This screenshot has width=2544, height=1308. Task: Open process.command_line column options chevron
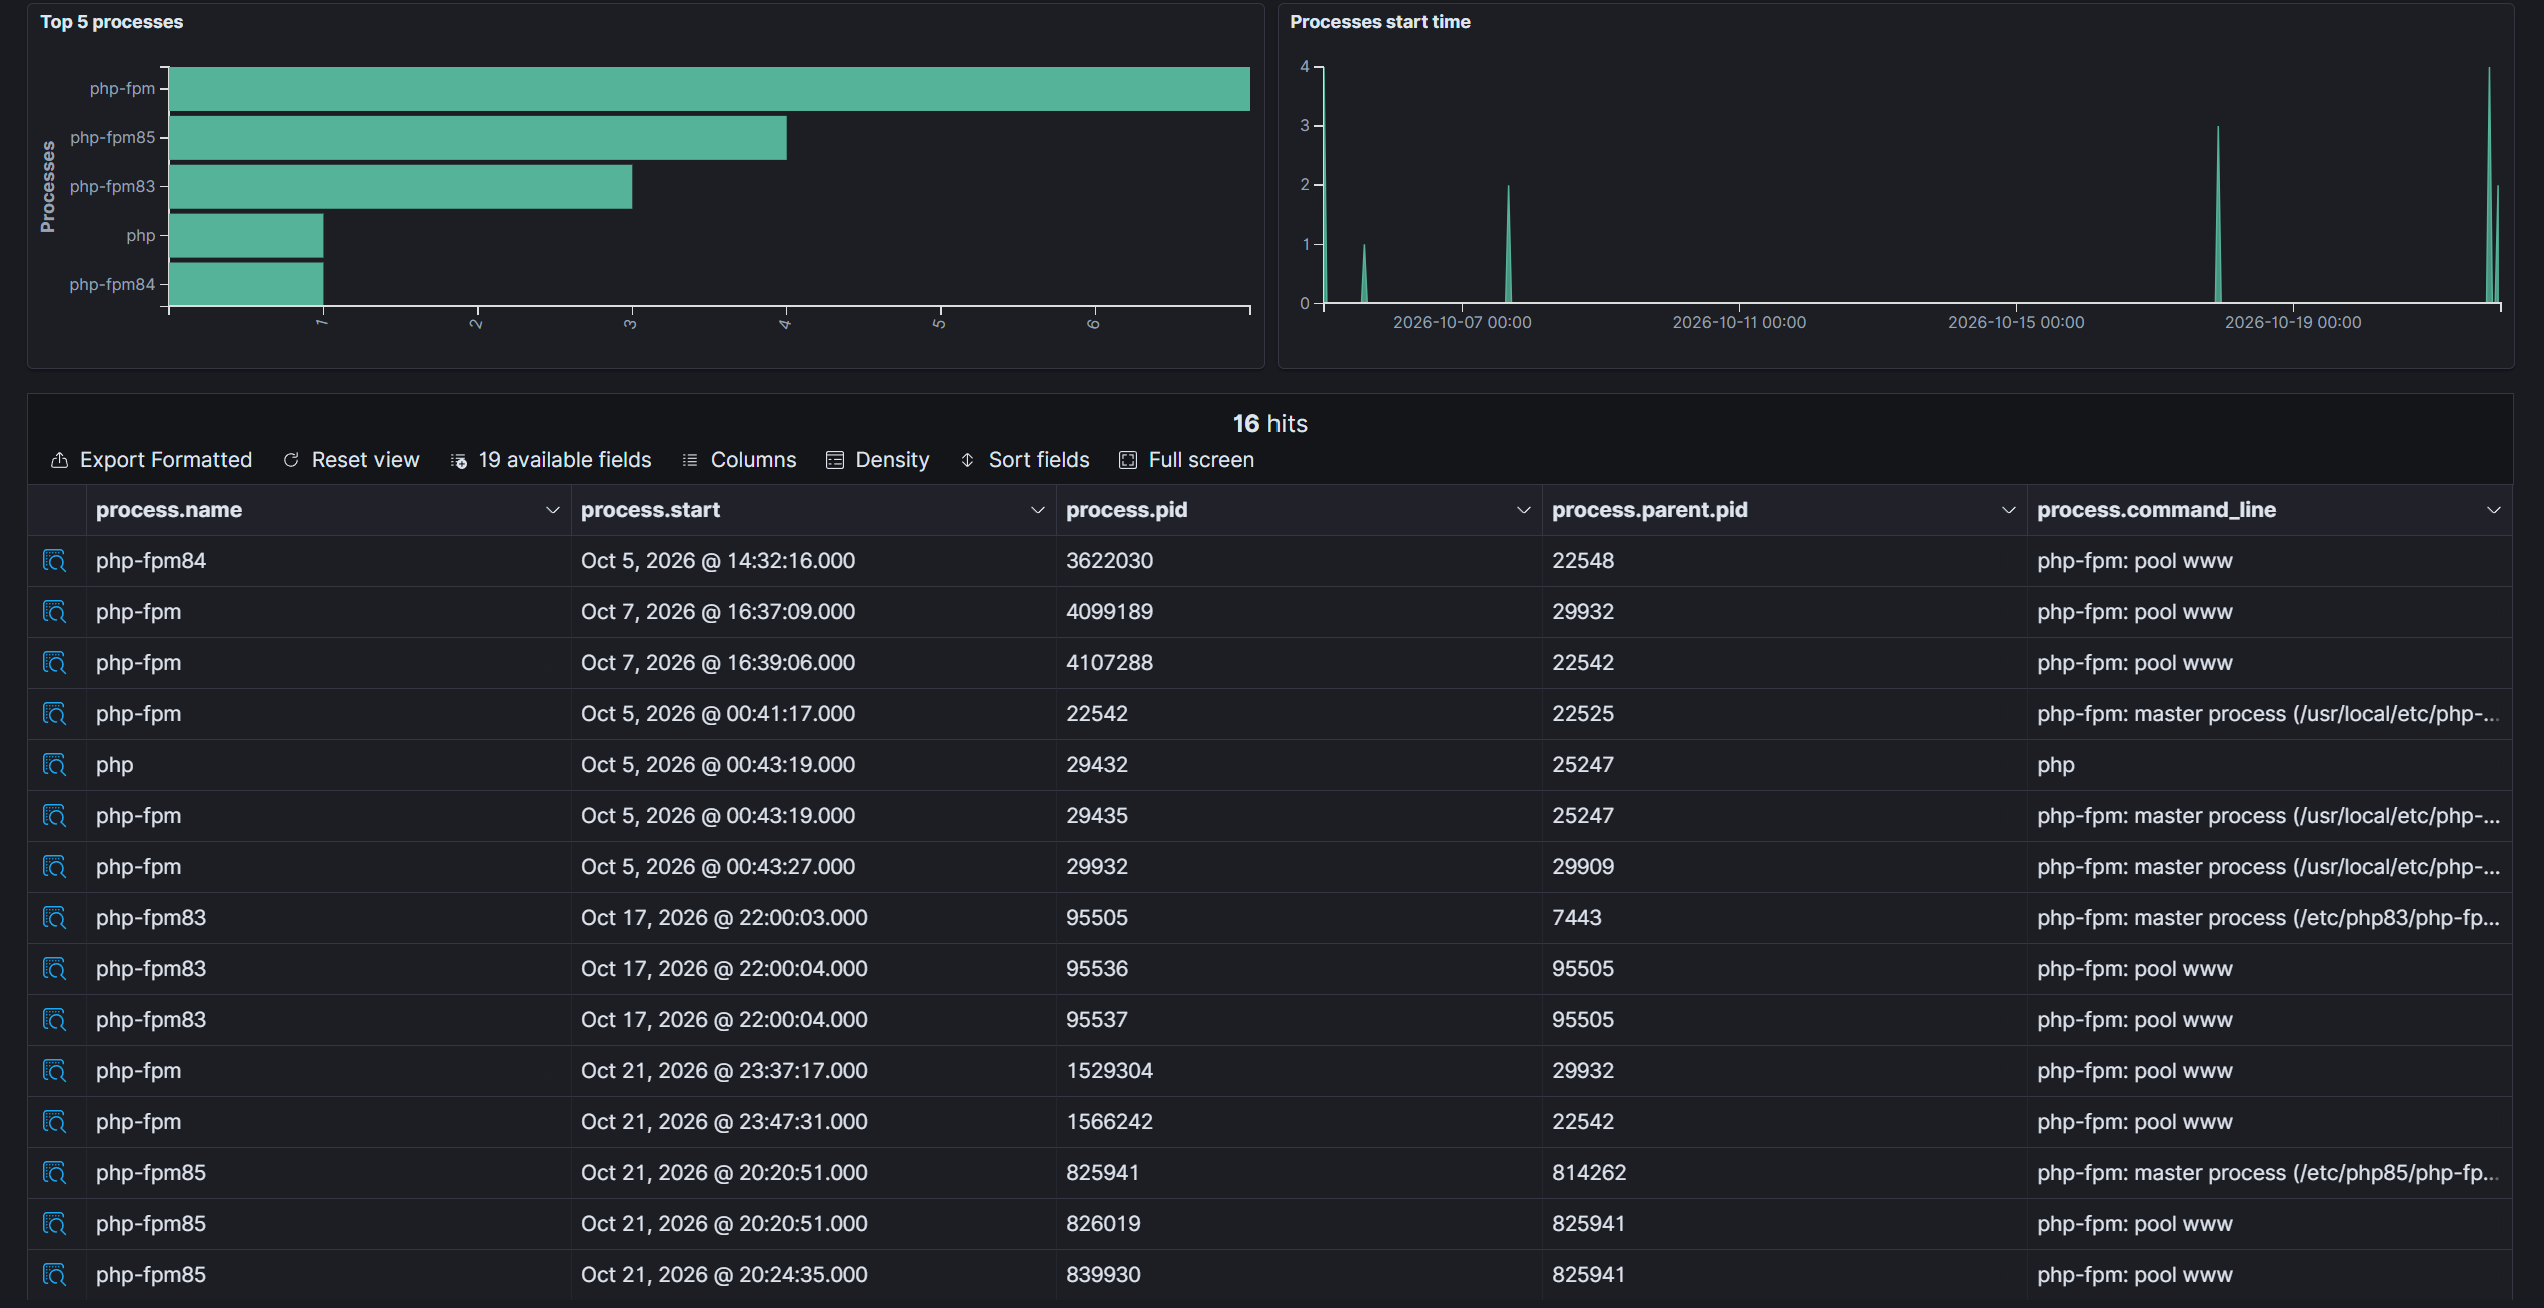coord(2493,511)
